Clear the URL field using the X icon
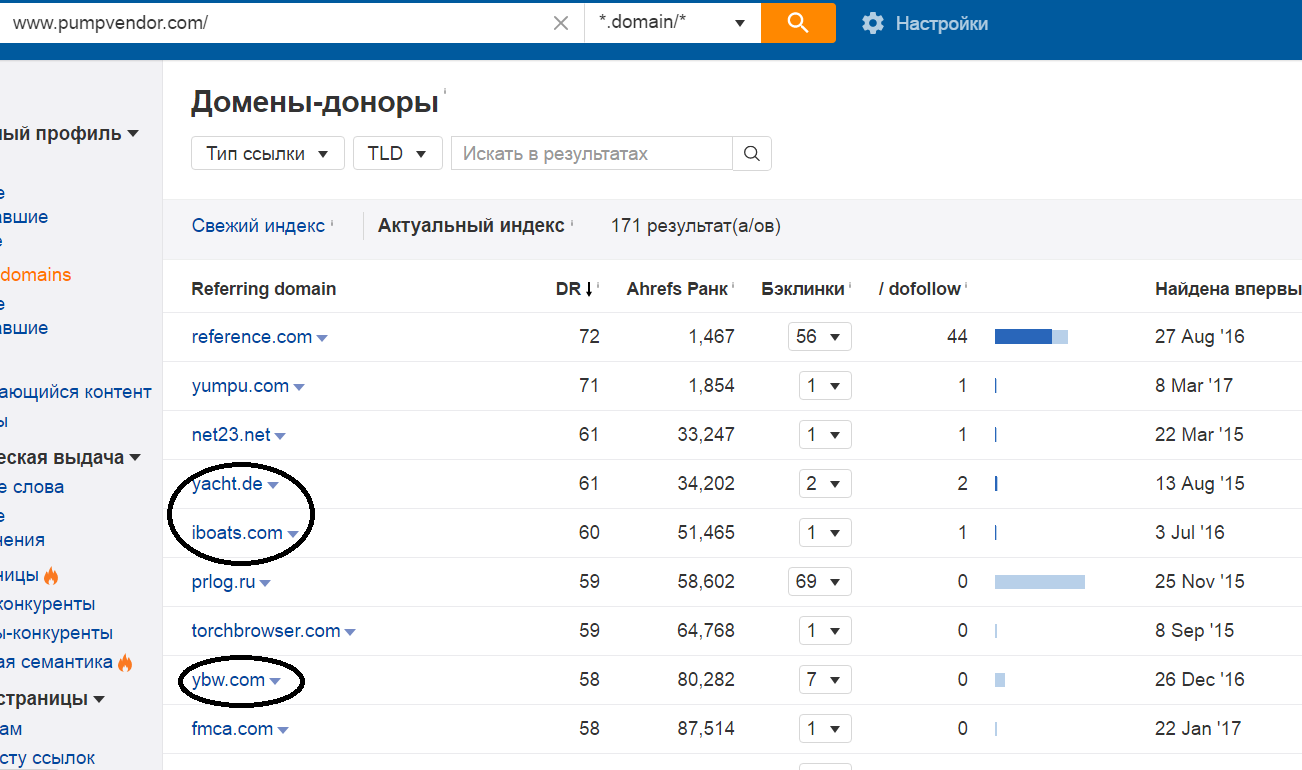This screenshot has height=770, width=1302. tap(561, 22)
